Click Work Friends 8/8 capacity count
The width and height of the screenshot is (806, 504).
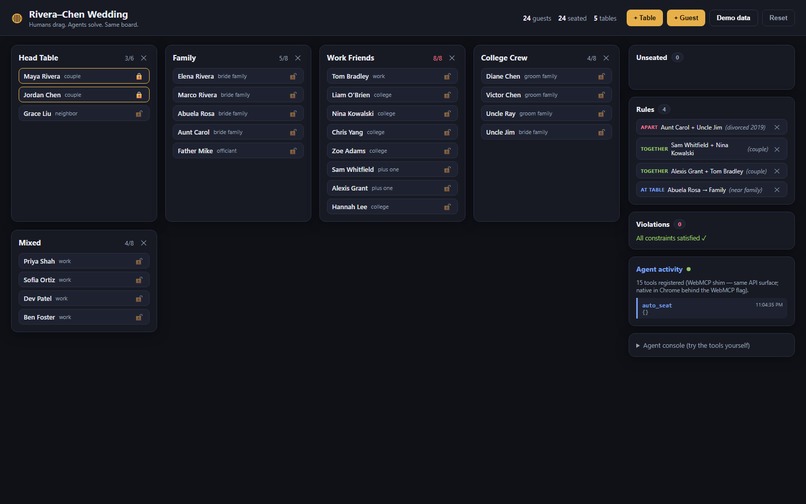point(437,58)
